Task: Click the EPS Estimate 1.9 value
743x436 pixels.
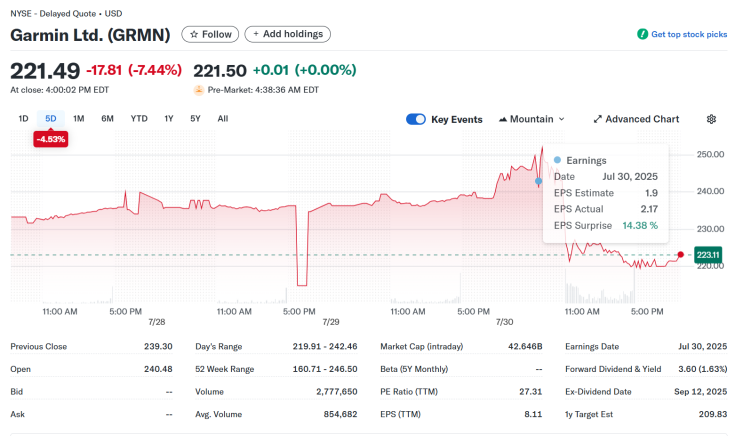Action: pyautogui.click(x=651, y=193)
